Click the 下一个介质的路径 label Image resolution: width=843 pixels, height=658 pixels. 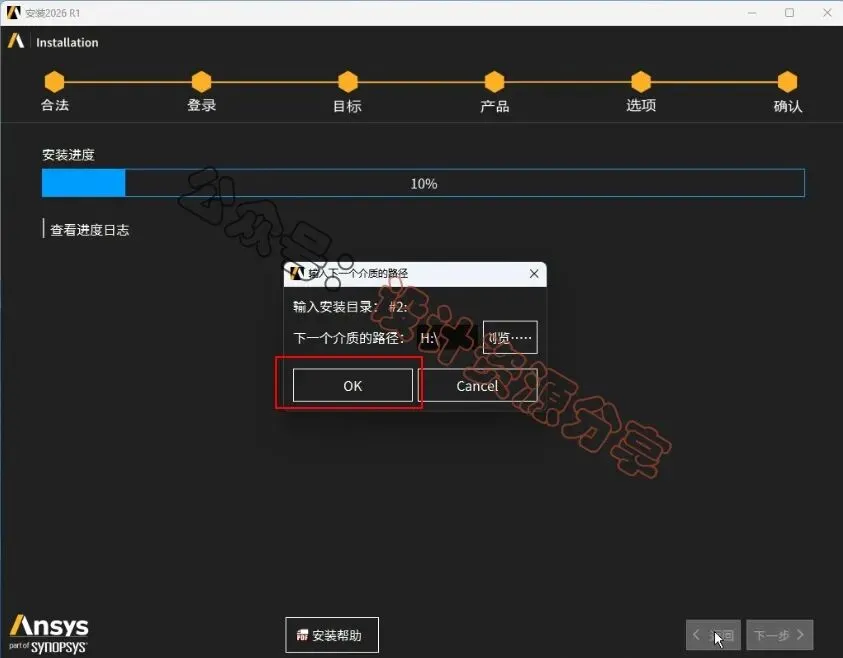click(x=348, y=338)
